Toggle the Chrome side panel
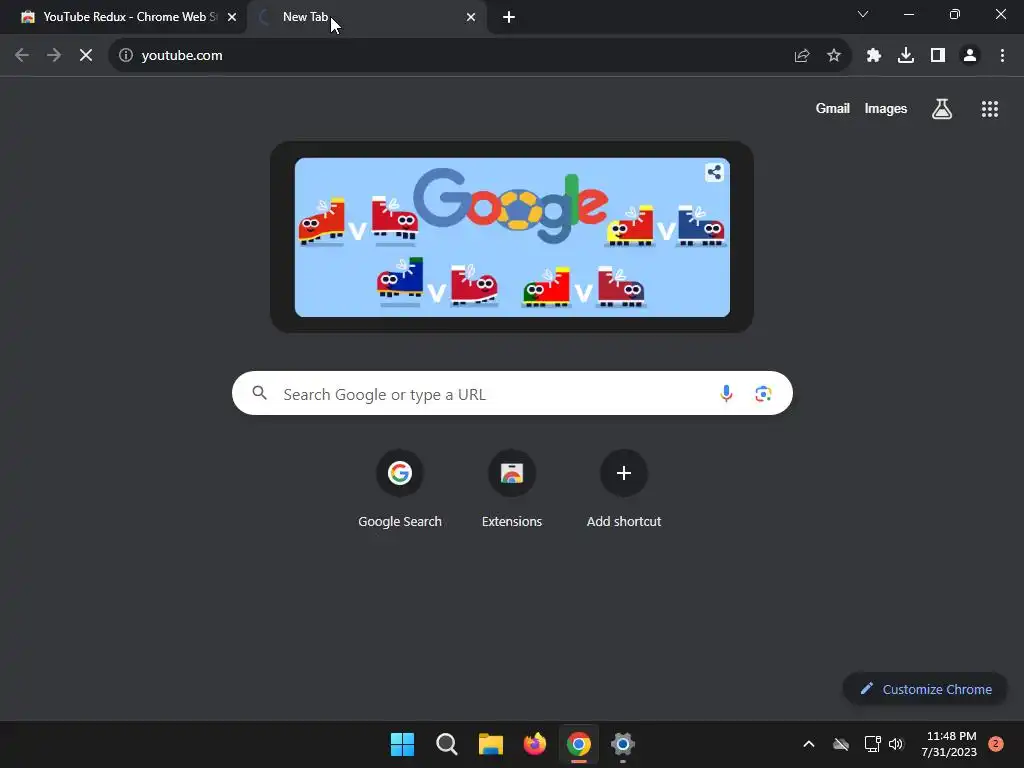 point(938,56)
